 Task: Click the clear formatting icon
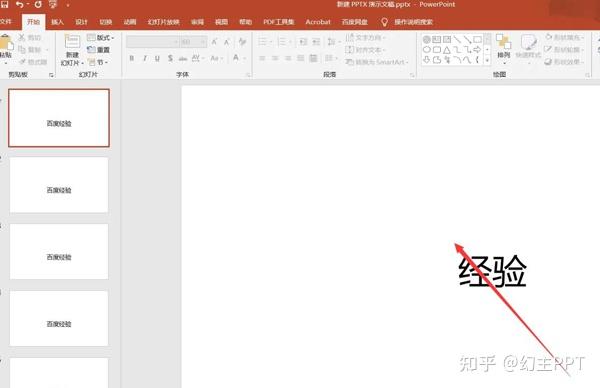tap(242, 42)
